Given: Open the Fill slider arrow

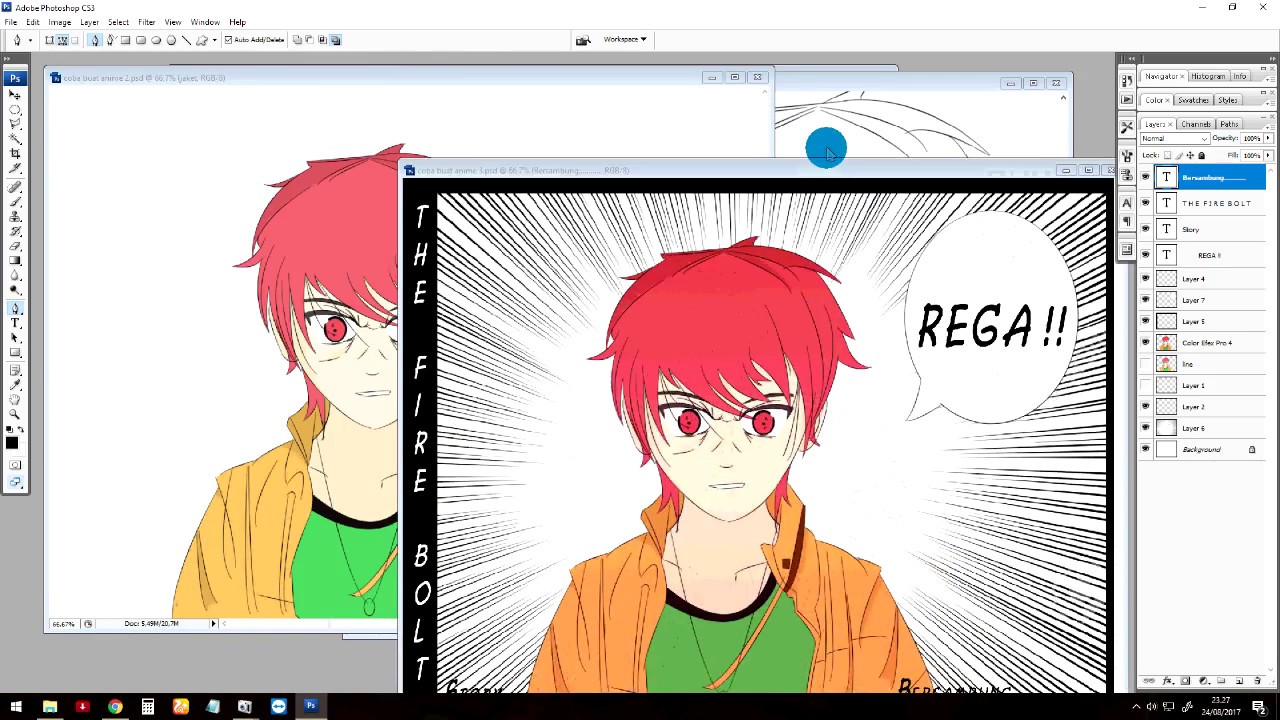Looking at the screenshot, I should [x=1268, y=155].
